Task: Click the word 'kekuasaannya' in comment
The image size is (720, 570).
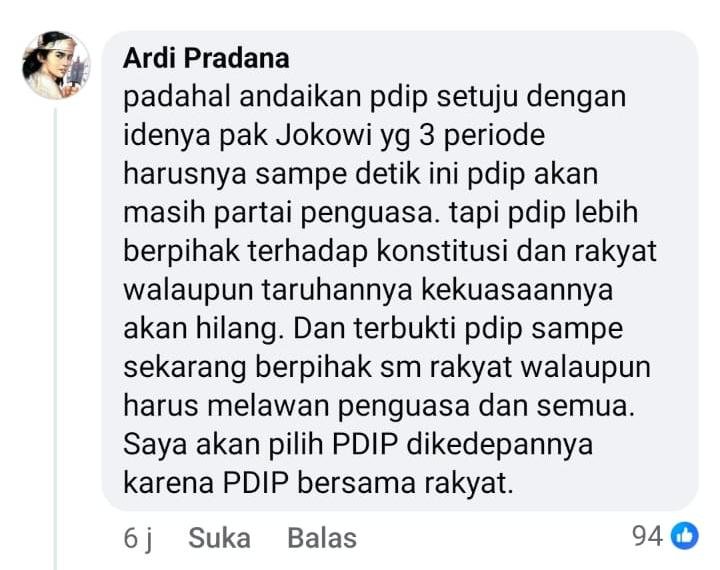Action: (517, 291)
